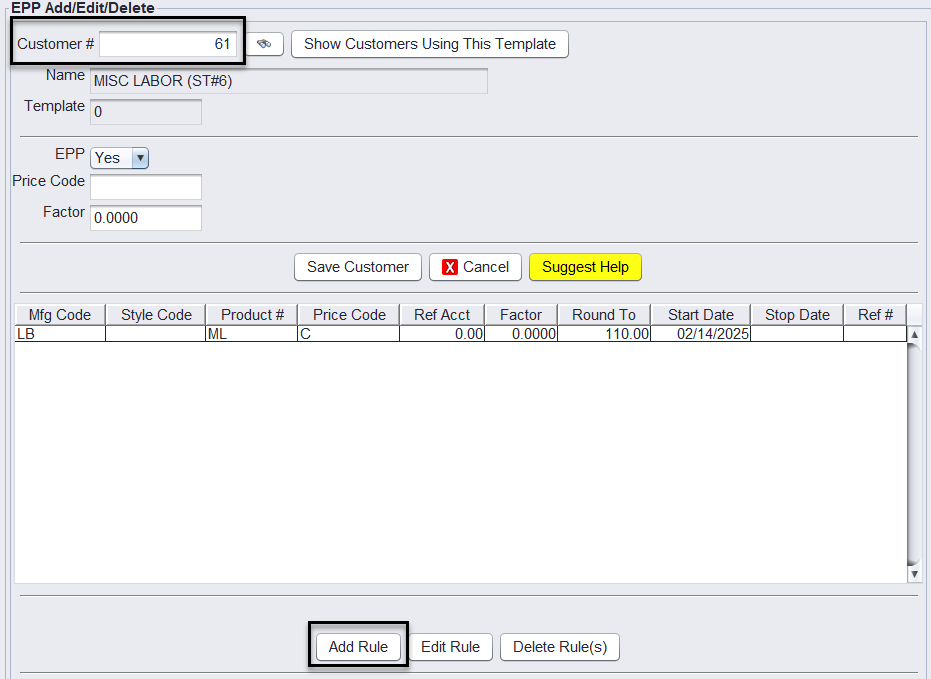The height and width of the screenshot is (679, 931).
Task: Click the Add Rule button
Action: pyautogui.click(x=358, y=647)
